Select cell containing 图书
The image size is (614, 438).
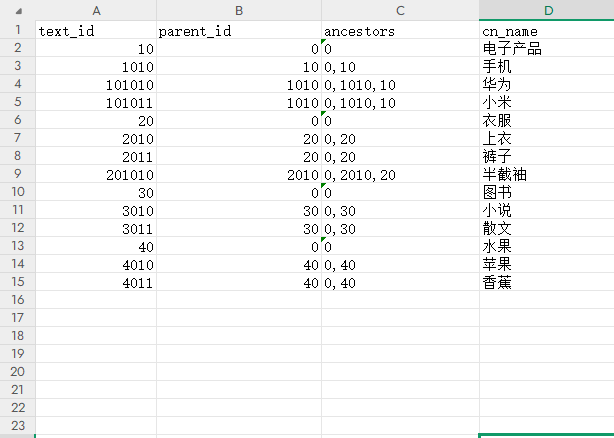[547, 192]
